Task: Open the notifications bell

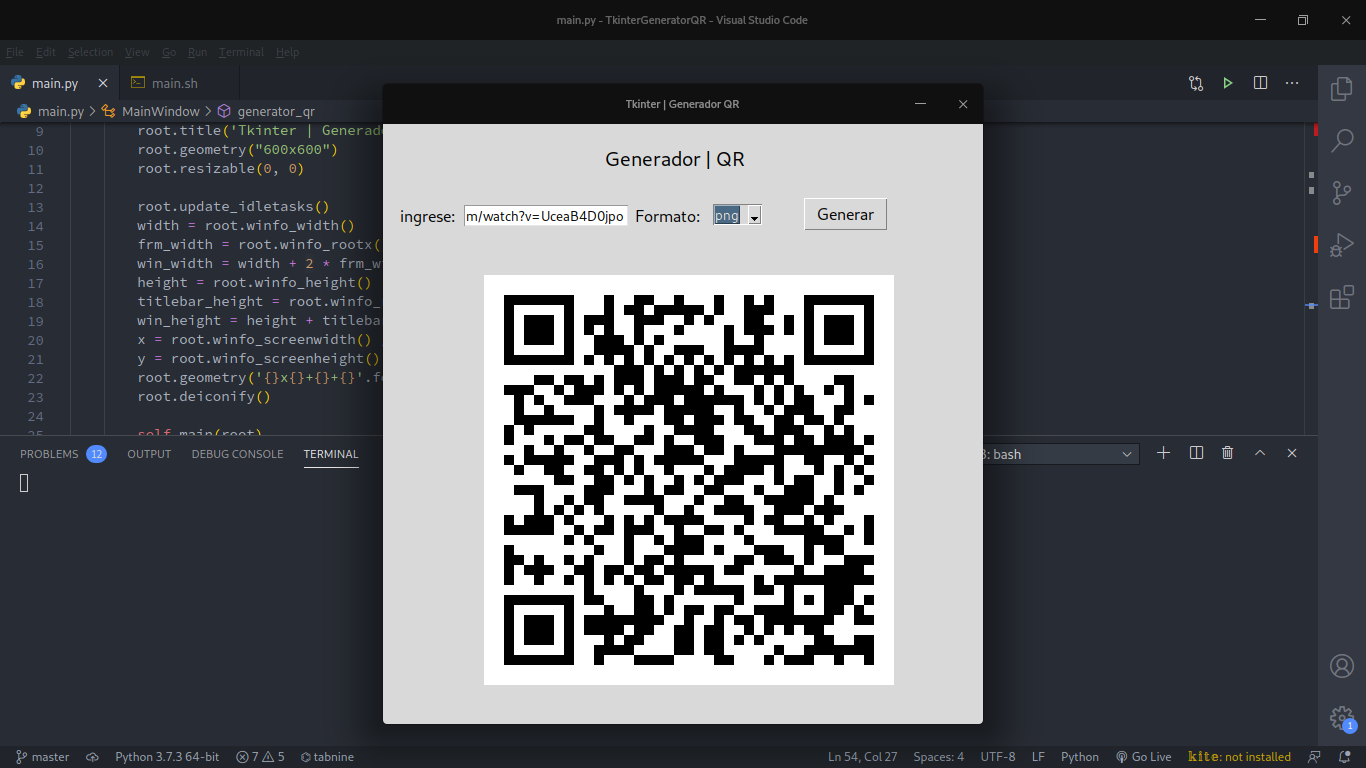Action: click(x=1345, y=757)
